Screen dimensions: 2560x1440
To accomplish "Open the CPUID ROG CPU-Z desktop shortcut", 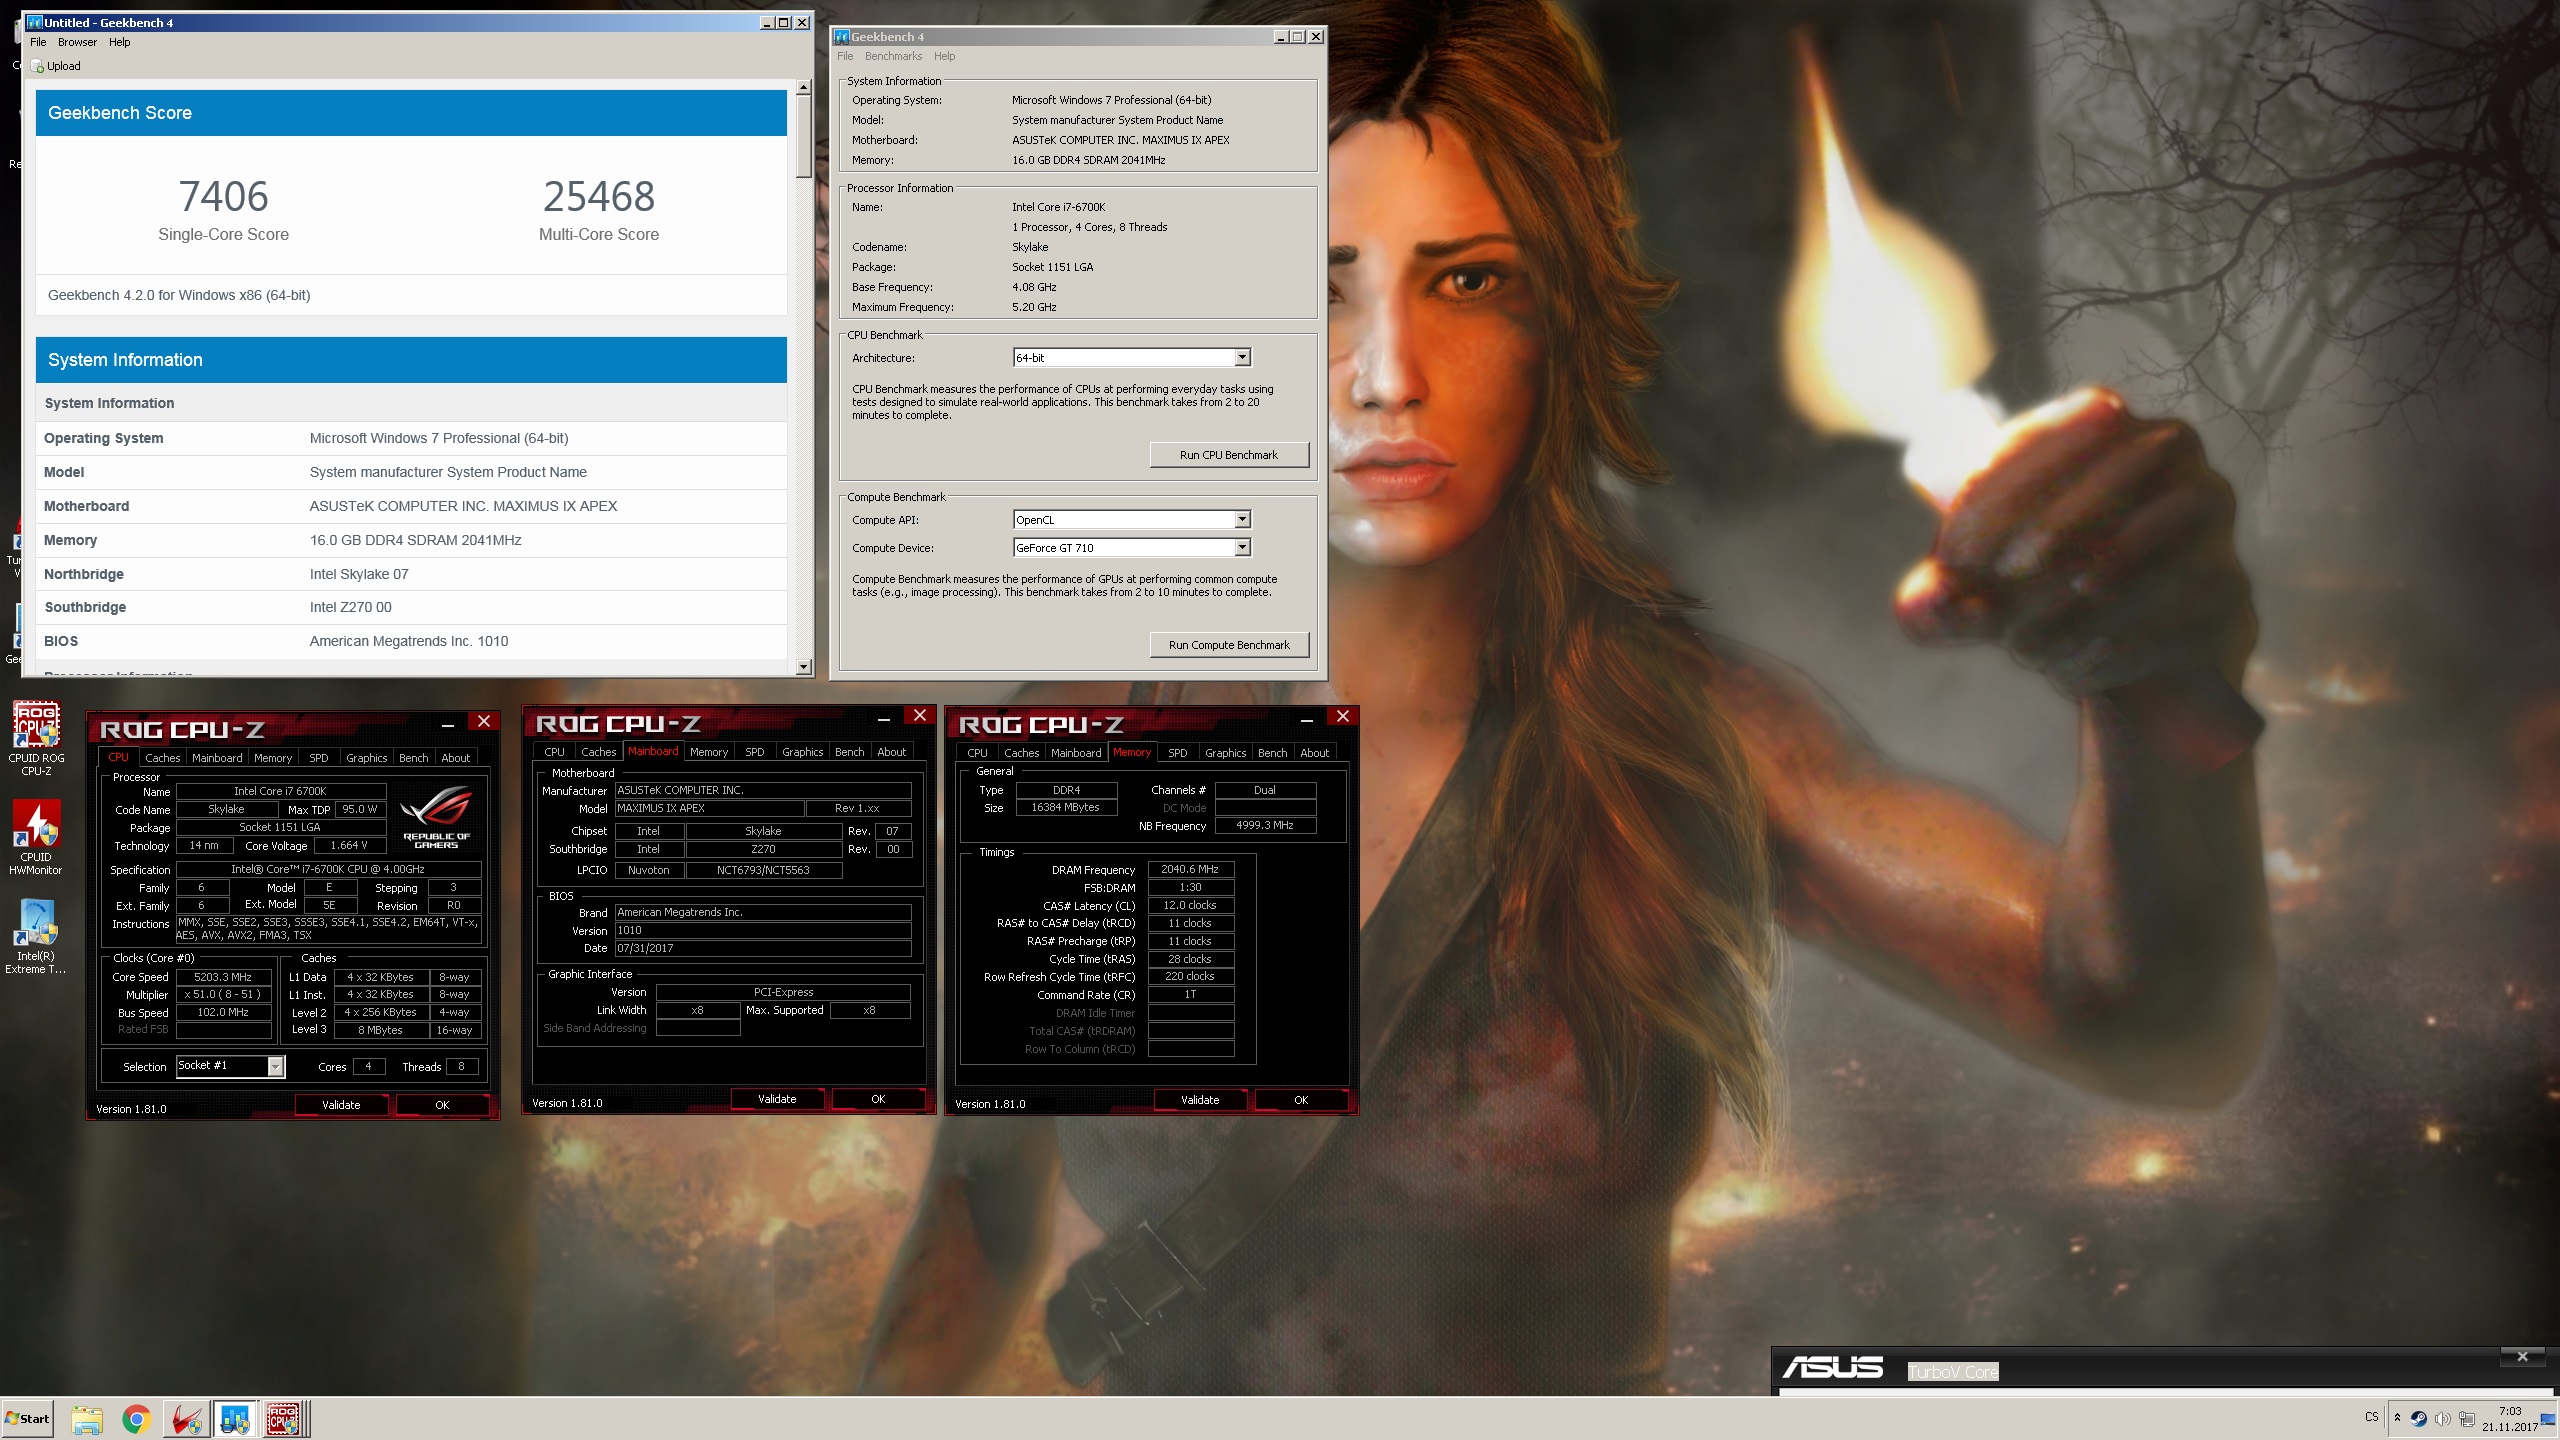I will pyautogui.click(x=36, y=738).
